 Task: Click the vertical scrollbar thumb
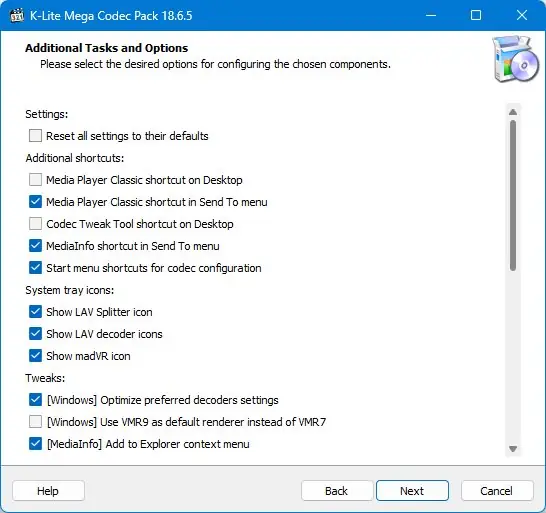(x=513, y=195)
